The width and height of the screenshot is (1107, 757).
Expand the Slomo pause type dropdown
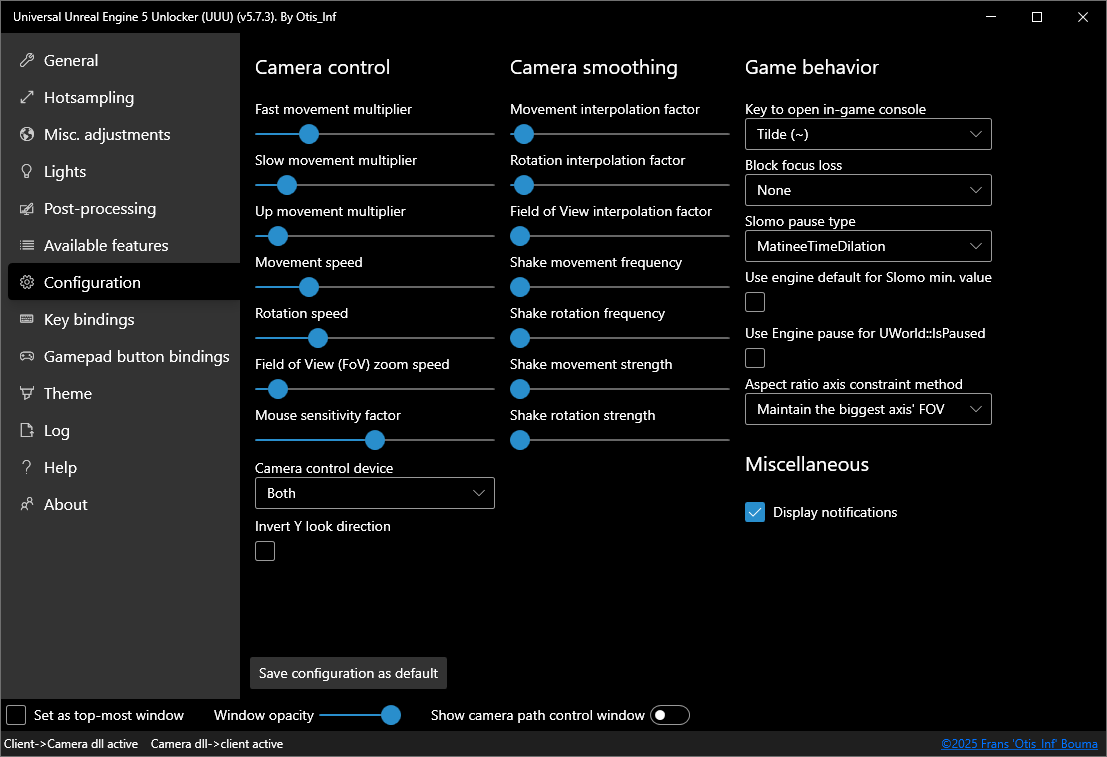click(868, 246)
